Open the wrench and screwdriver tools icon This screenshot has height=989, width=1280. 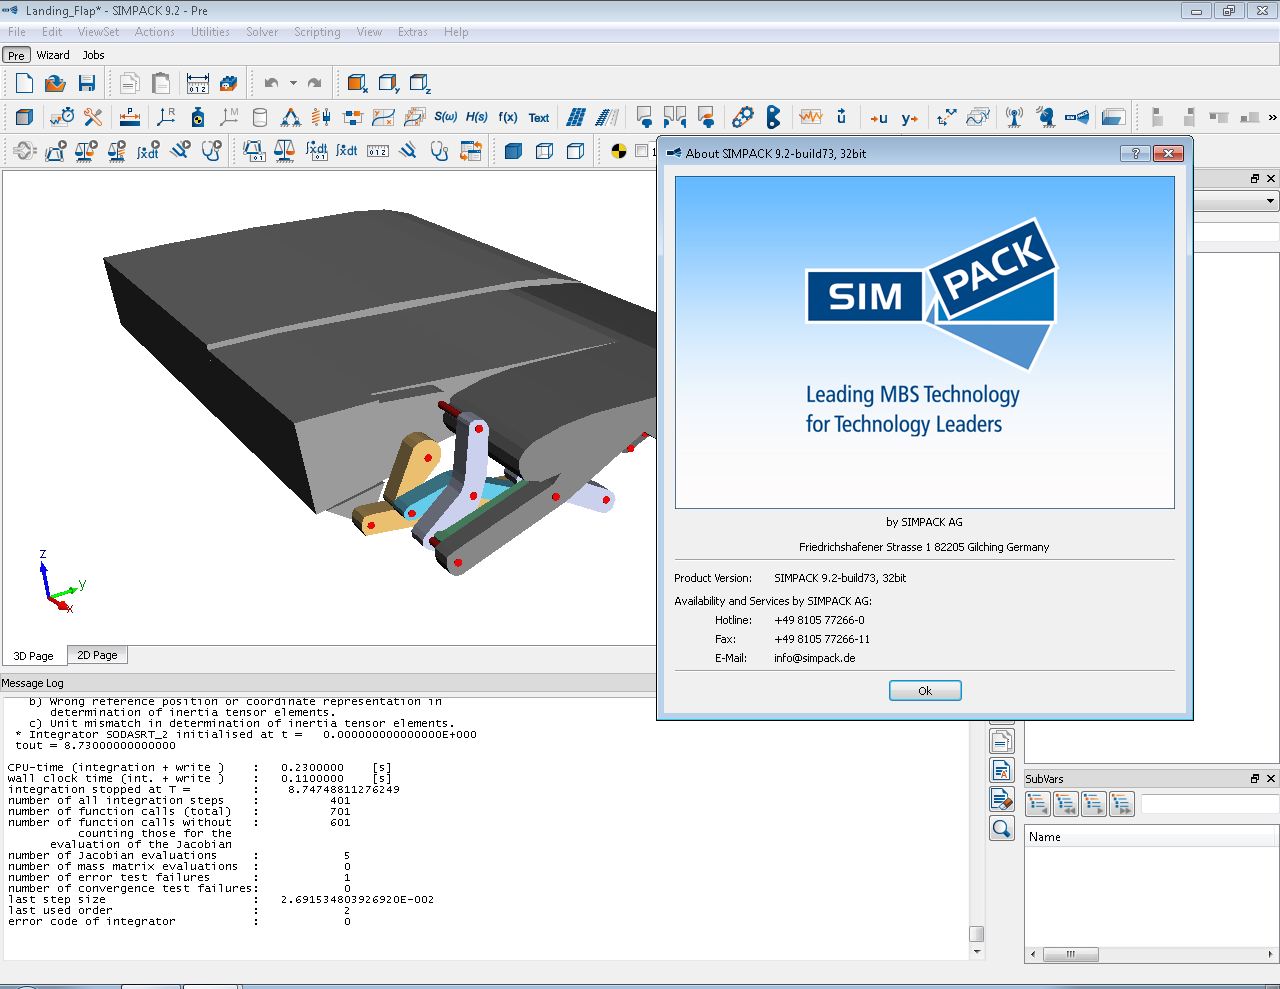pos(93,117)
